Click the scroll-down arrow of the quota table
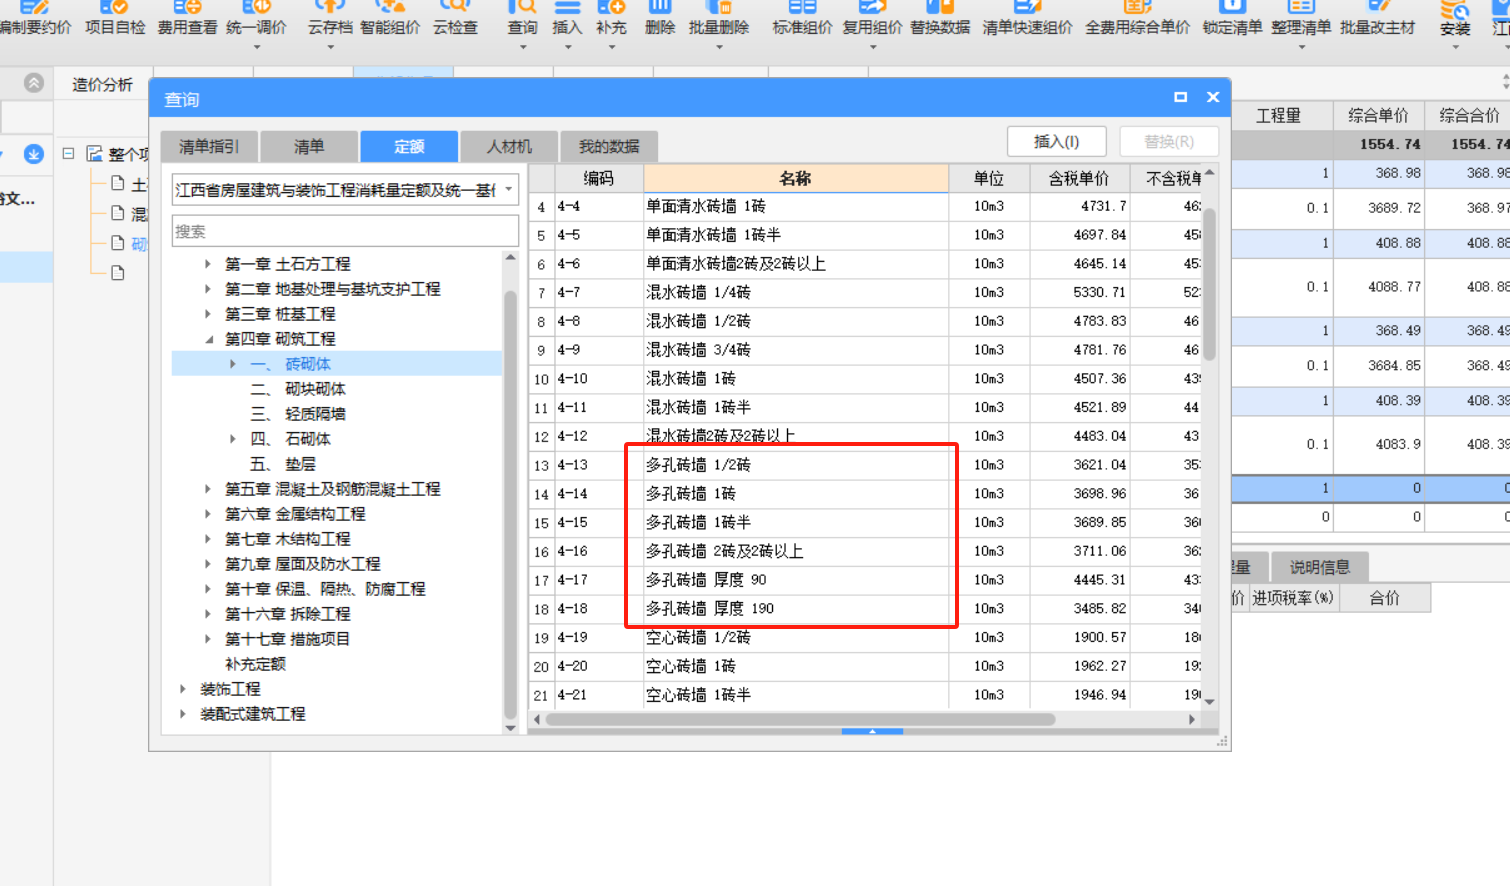This screenshot has width=1510, height=886. pos(1209,702)
